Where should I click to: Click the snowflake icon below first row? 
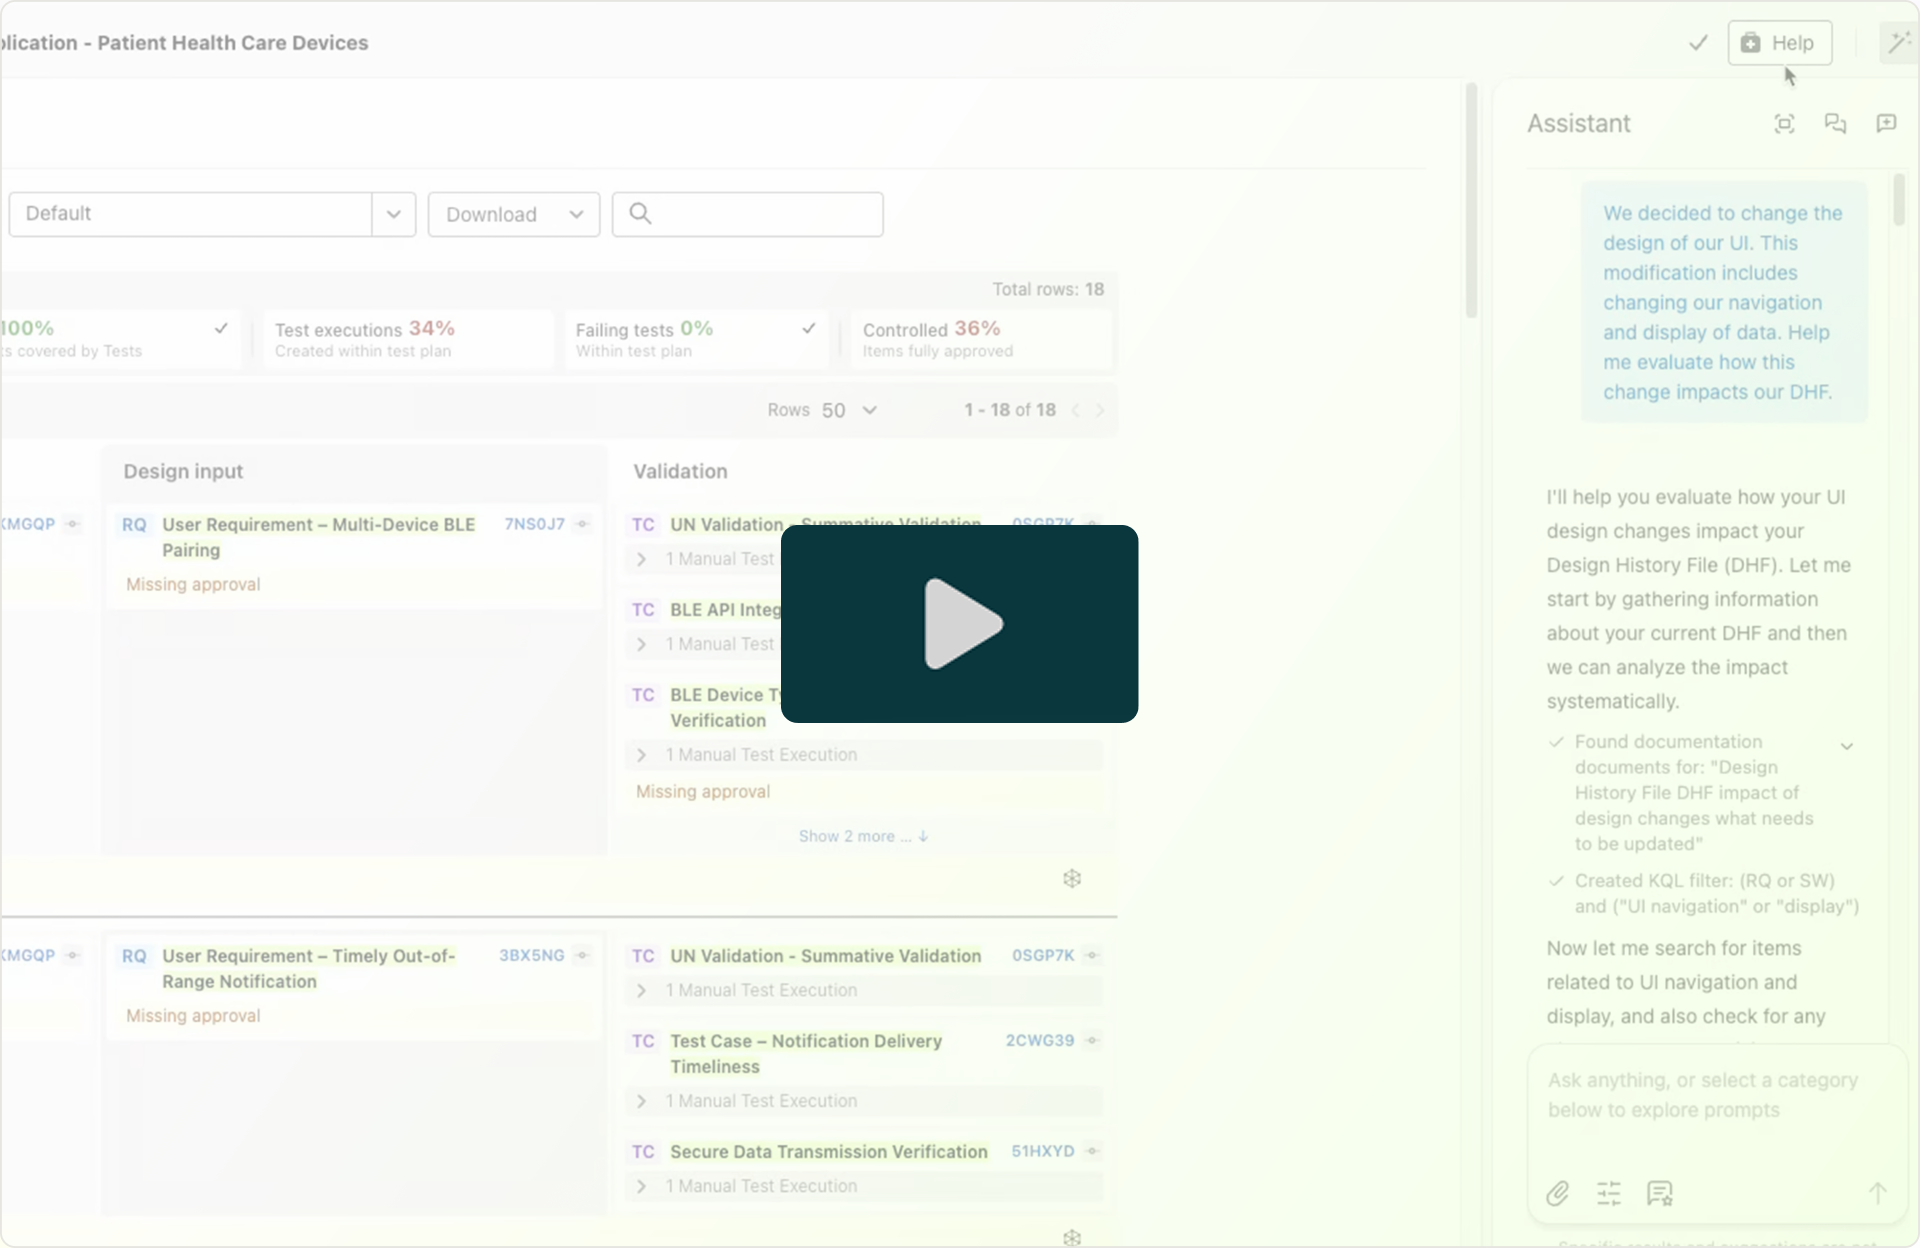1072,878
